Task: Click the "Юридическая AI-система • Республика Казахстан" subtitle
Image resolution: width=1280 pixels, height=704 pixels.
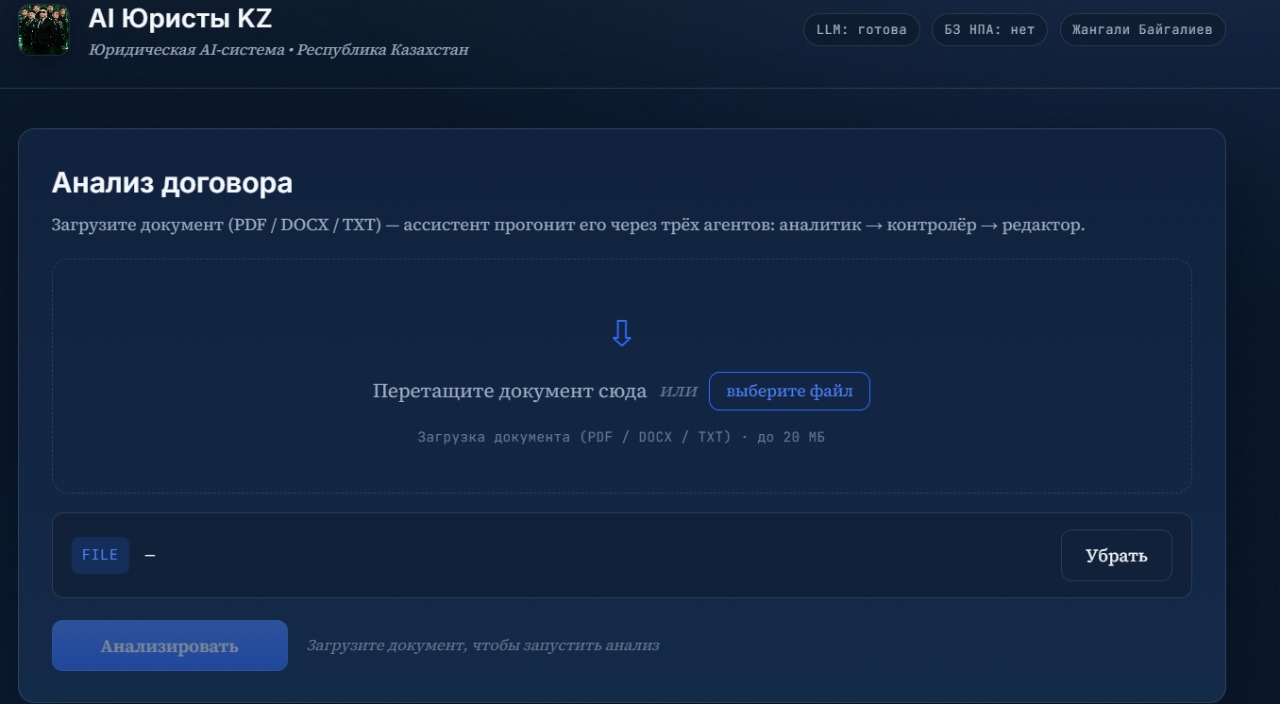Action: click(278, 50)
